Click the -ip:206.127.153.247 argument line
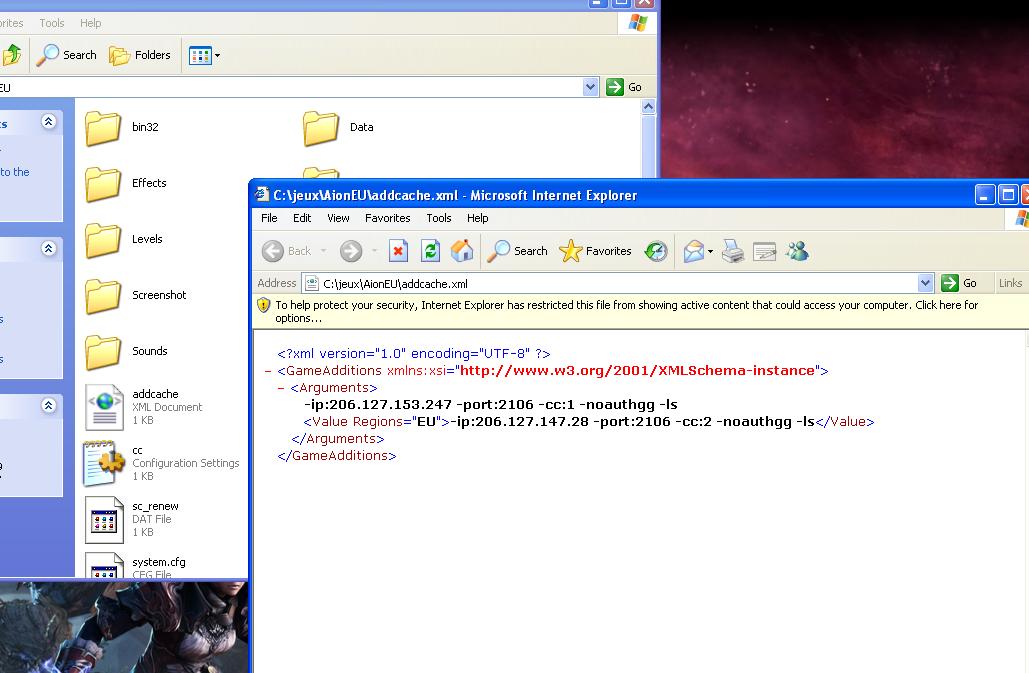This screenshot has width=1029, height=673. (490, 405)
